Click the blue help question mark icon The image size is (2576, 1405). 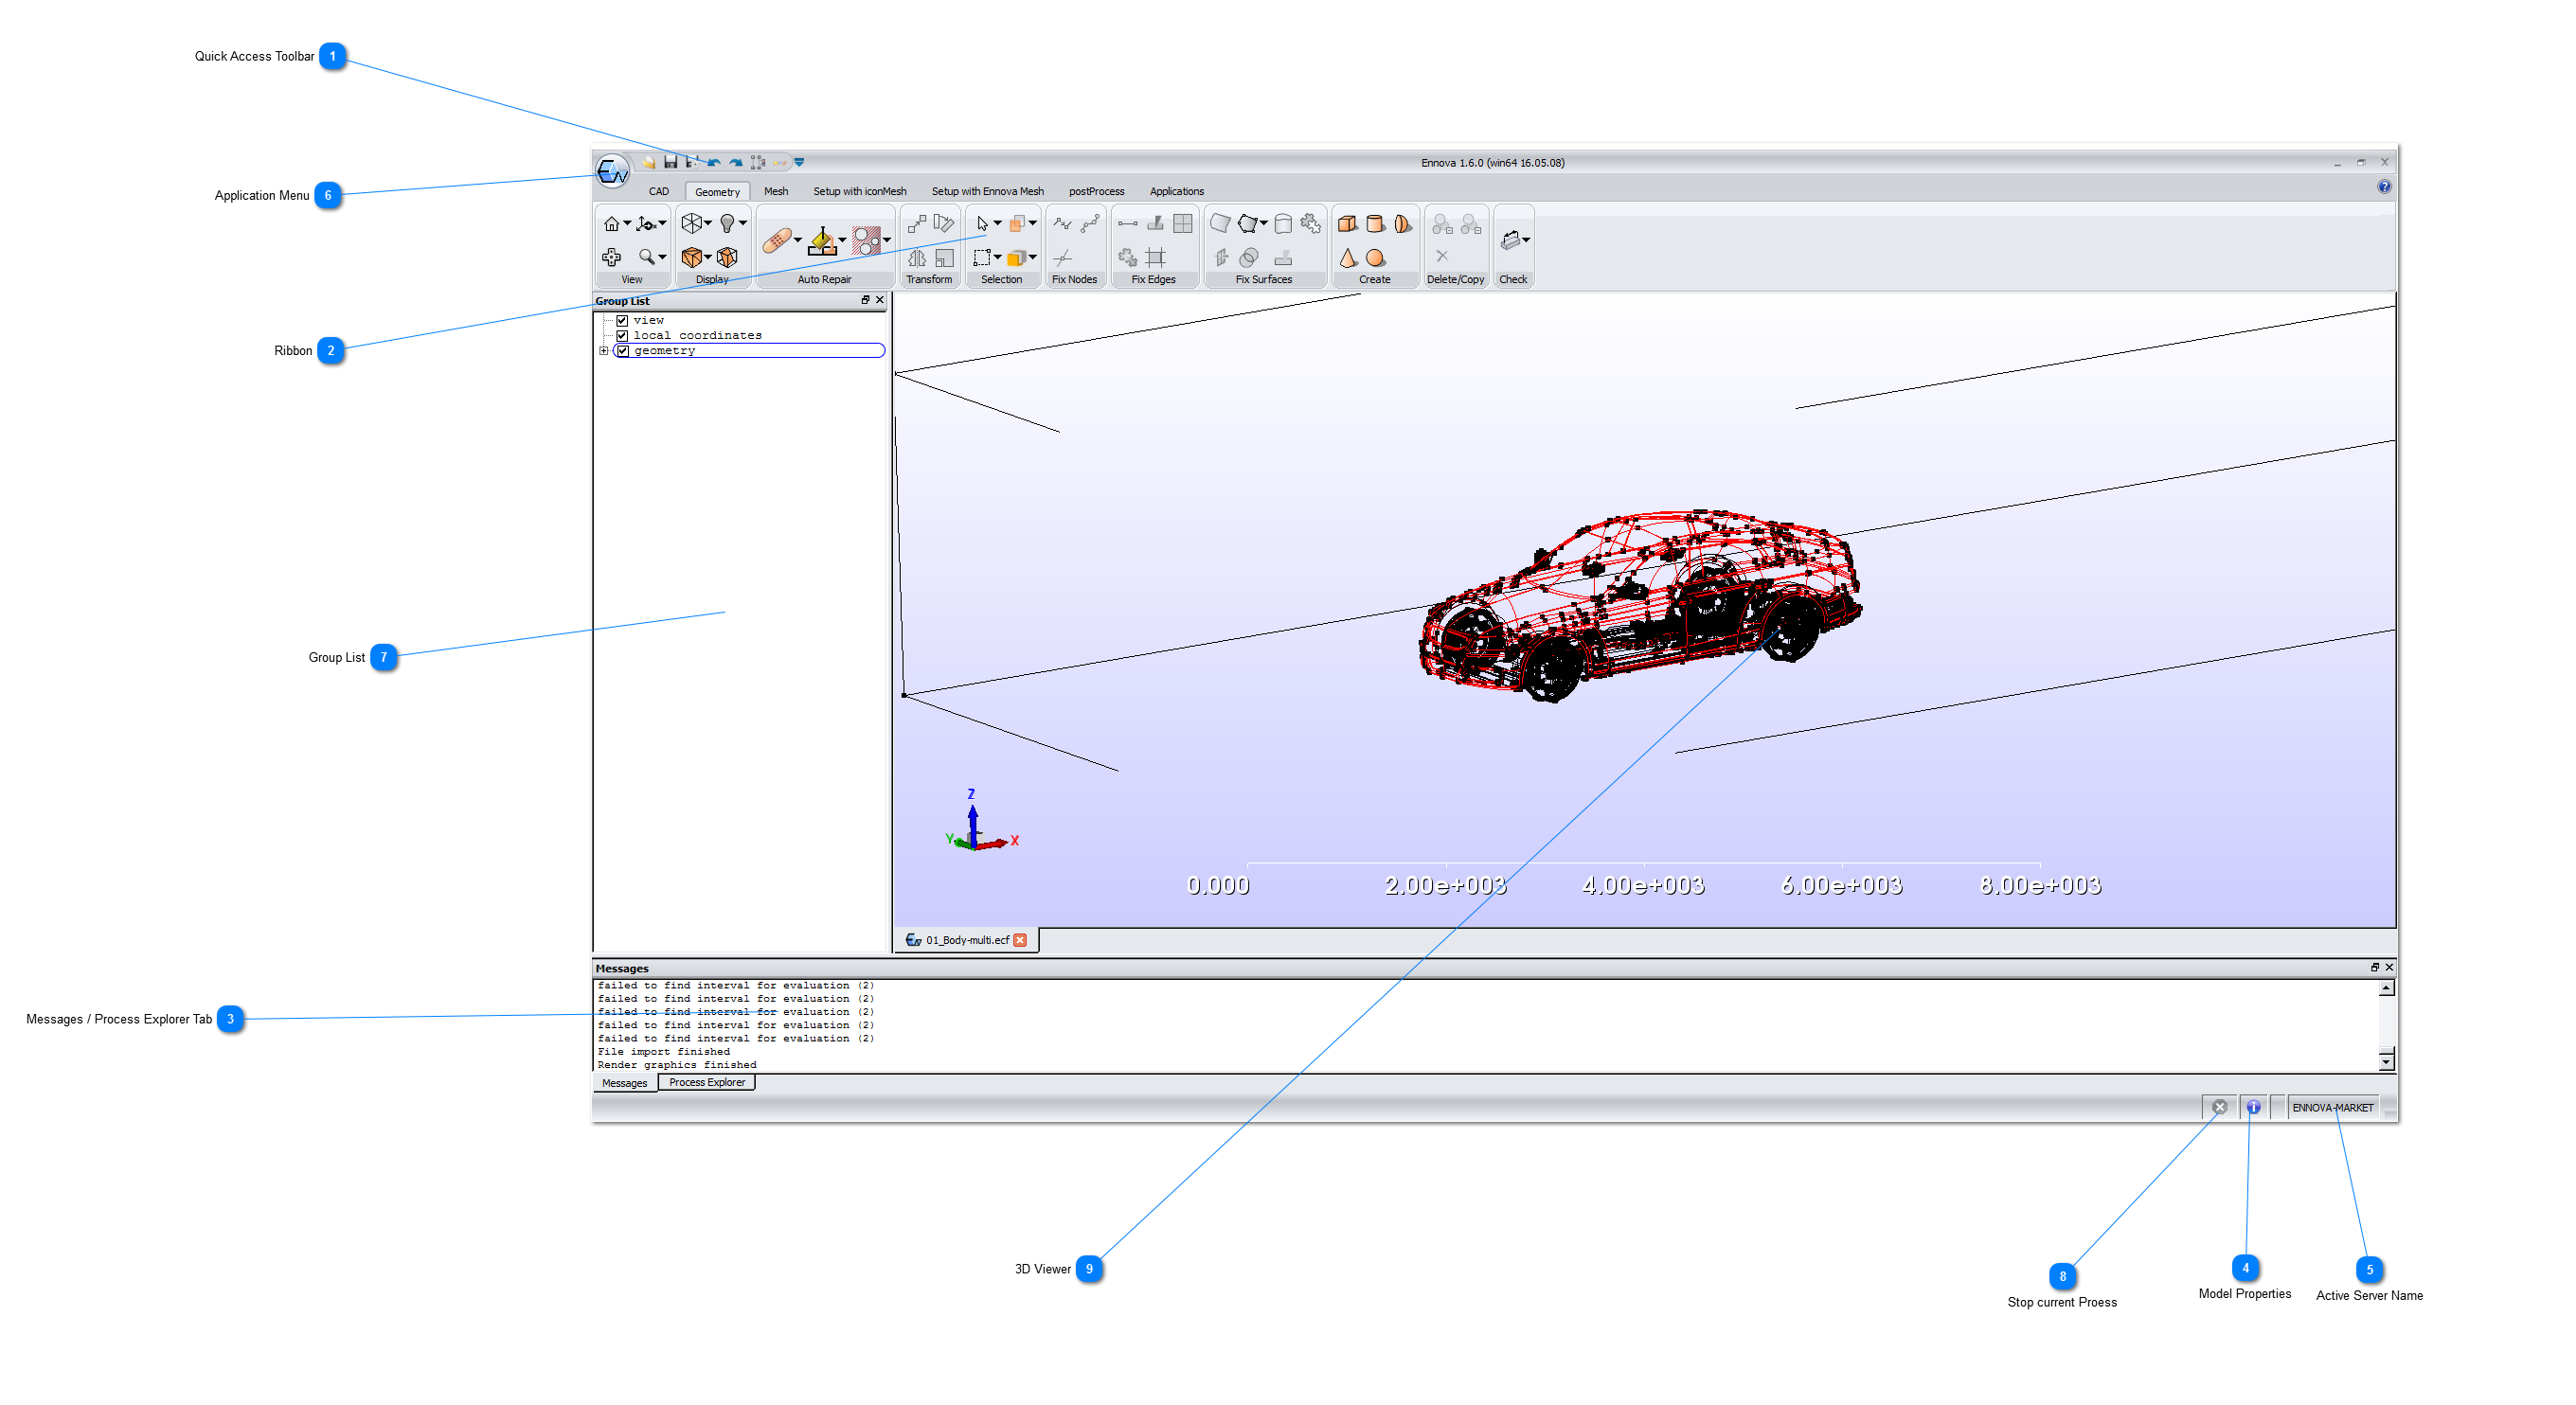coord(2384,187)
